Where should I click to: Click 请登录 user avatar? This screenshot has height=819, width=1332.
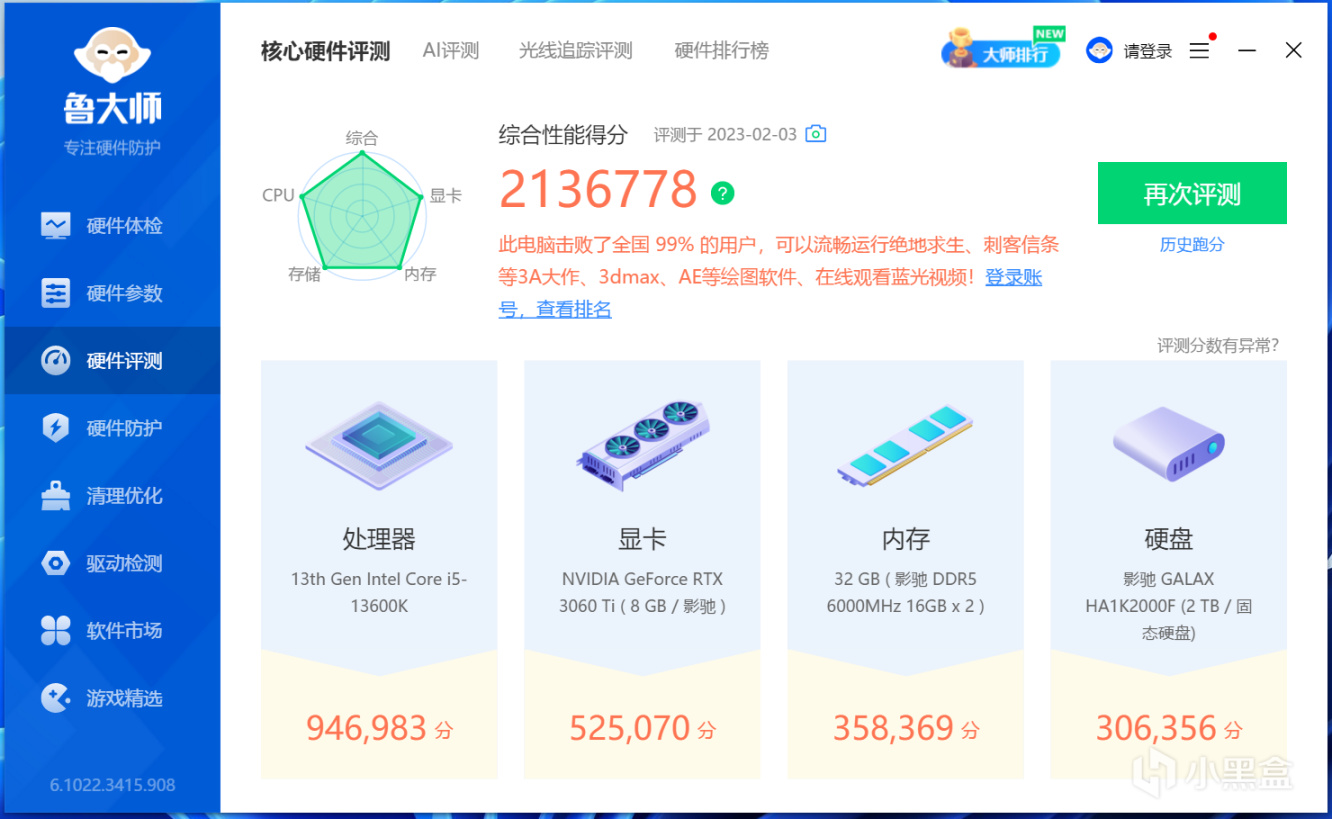1100,51
